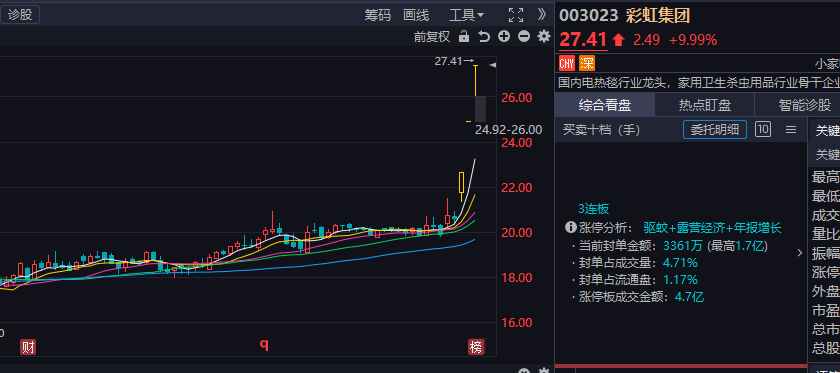
Task: Click the 委托明细 button
Action: coord(715,130)
